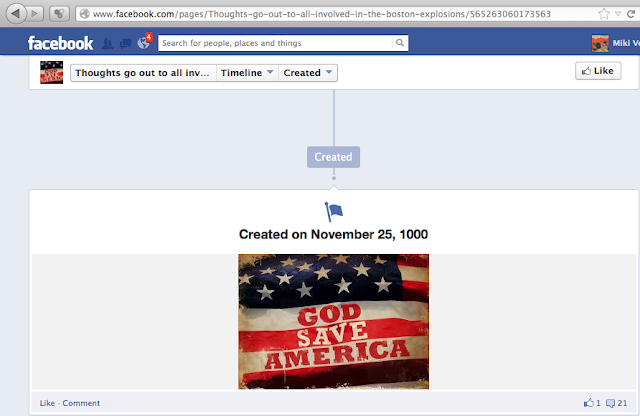Open the comments count bubble icon
The image size is (640, 416).
[610, 403]
